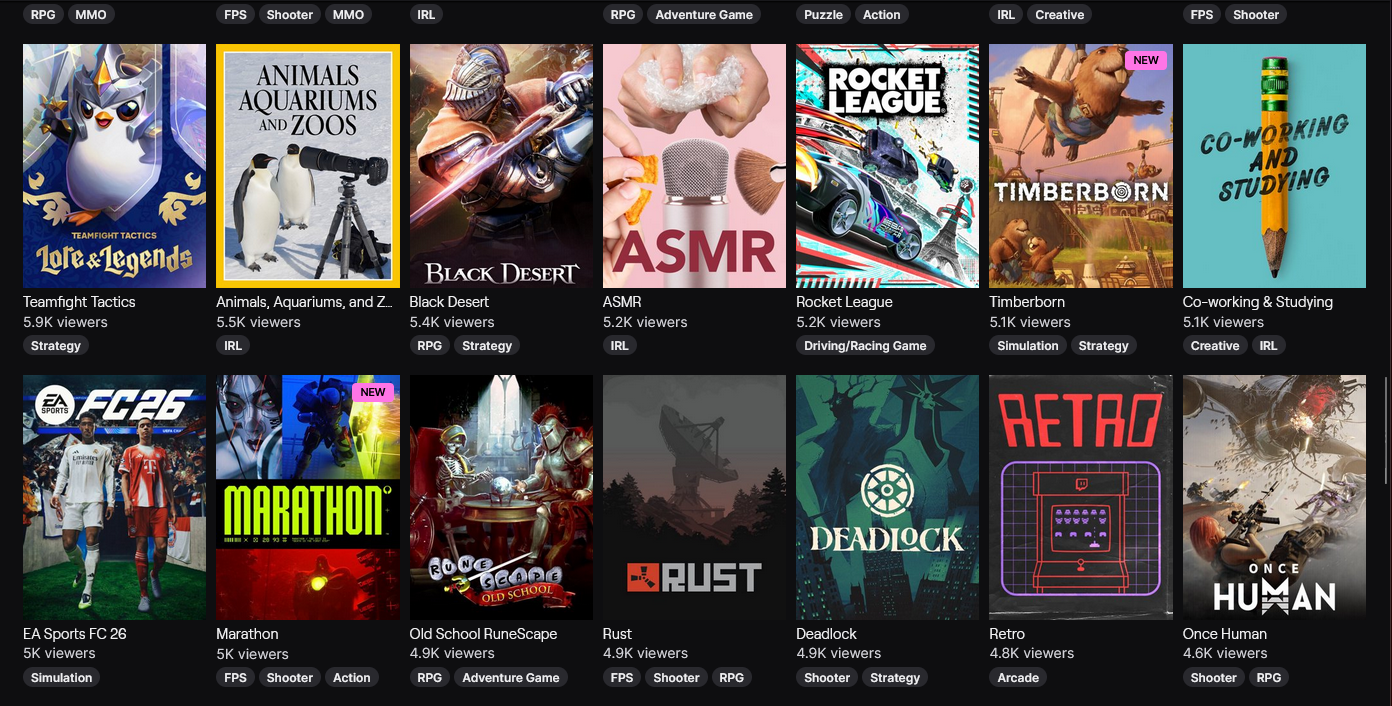This screenshot has height=706, width=1392.
Task: Click the Co-working & Studying title link
Action: (x=1258, y=302)
